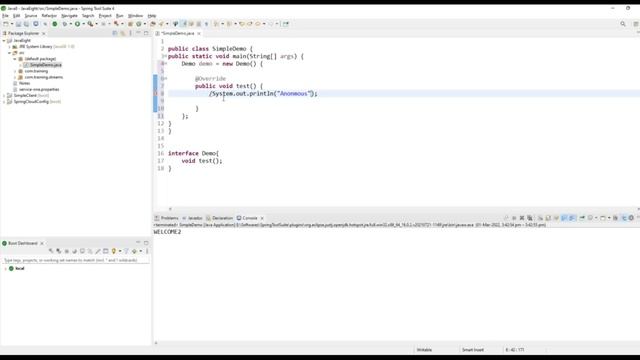Toggle Show Console on Standard Out change

564,218
